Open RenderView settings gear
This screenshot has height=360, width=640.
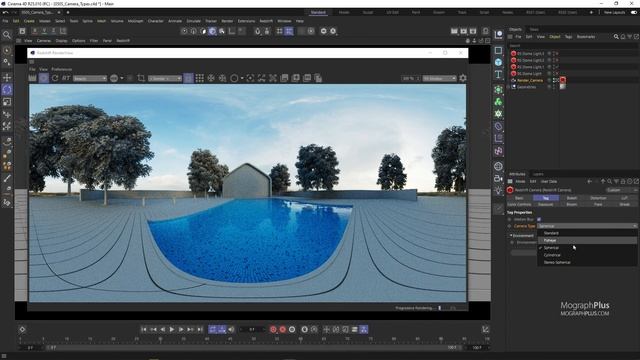463,78
